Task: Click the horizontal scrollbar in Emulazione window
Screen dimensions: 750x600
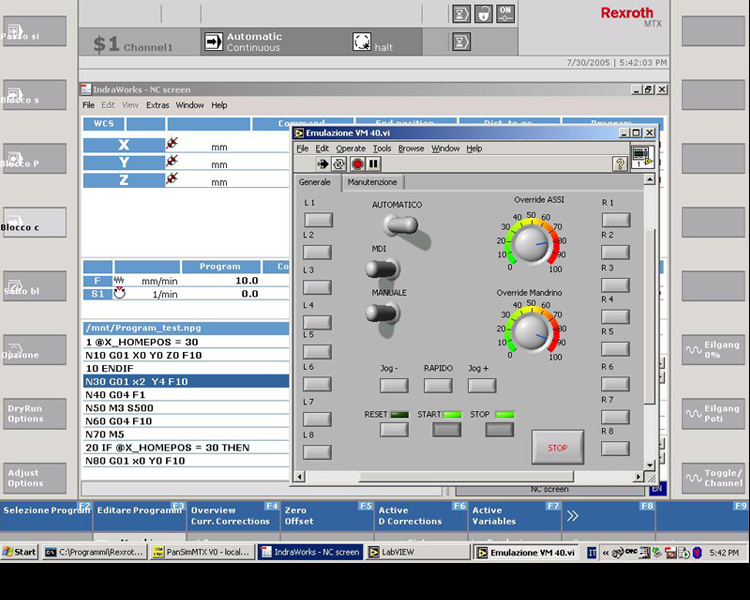Action: (x=466, y=477)
